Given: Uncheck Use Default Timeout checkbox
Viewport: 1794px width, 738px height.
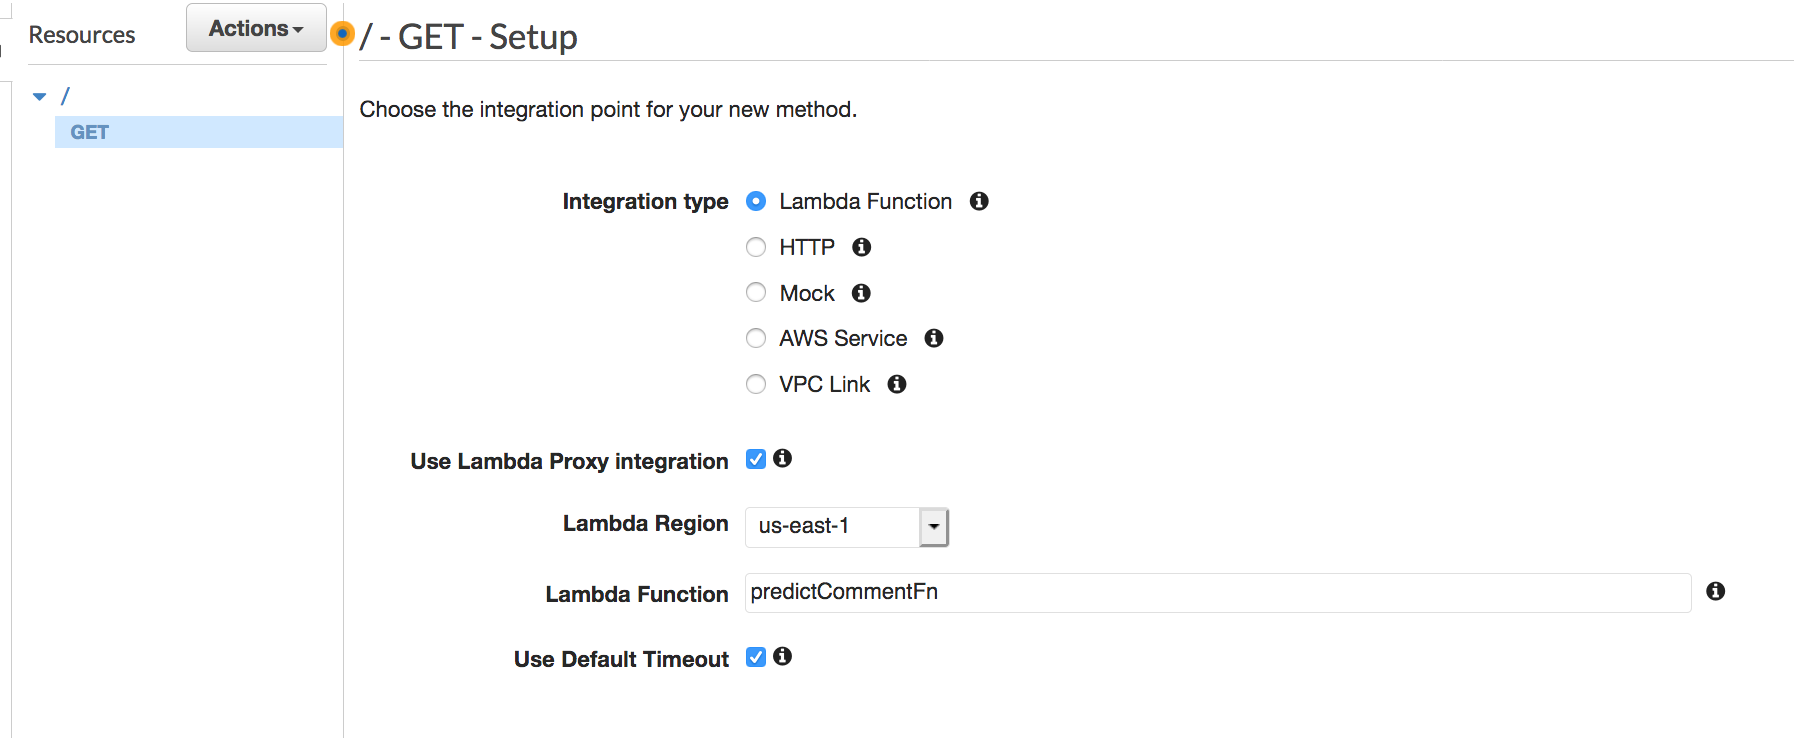Looking at the screenshot, I should click(x=756, y=657).
